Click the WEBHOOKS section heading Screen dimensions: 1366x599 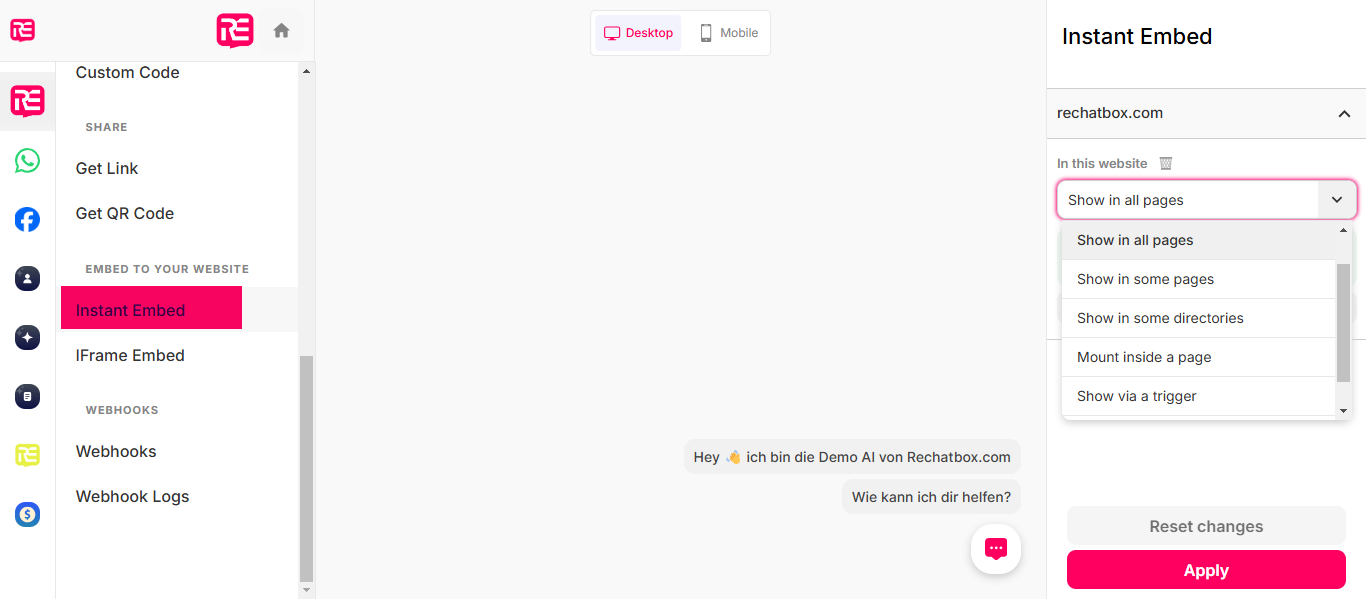point(122,410)
